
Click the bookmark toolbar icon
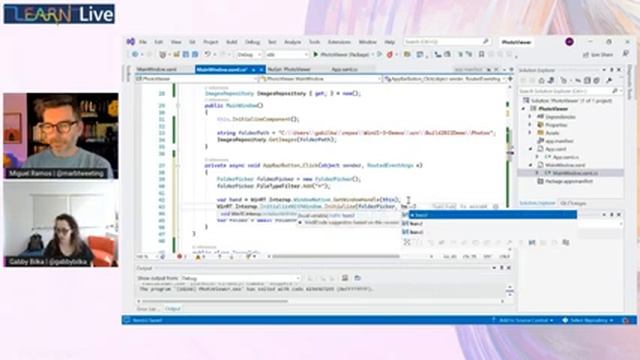(481, 54)
